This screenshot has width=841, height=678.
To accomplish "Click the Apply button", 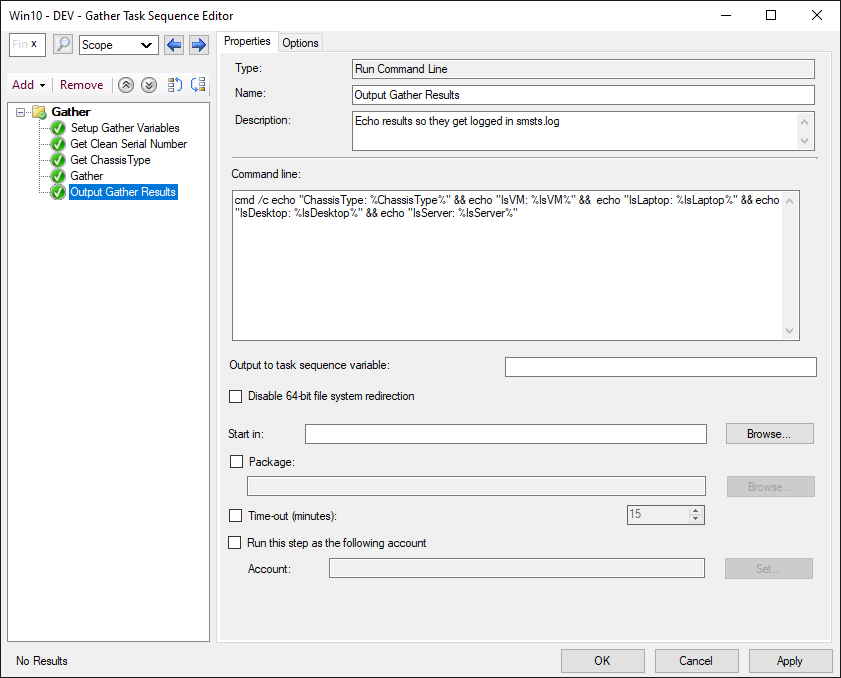I will pyautogui.click(x=790, y=661).
